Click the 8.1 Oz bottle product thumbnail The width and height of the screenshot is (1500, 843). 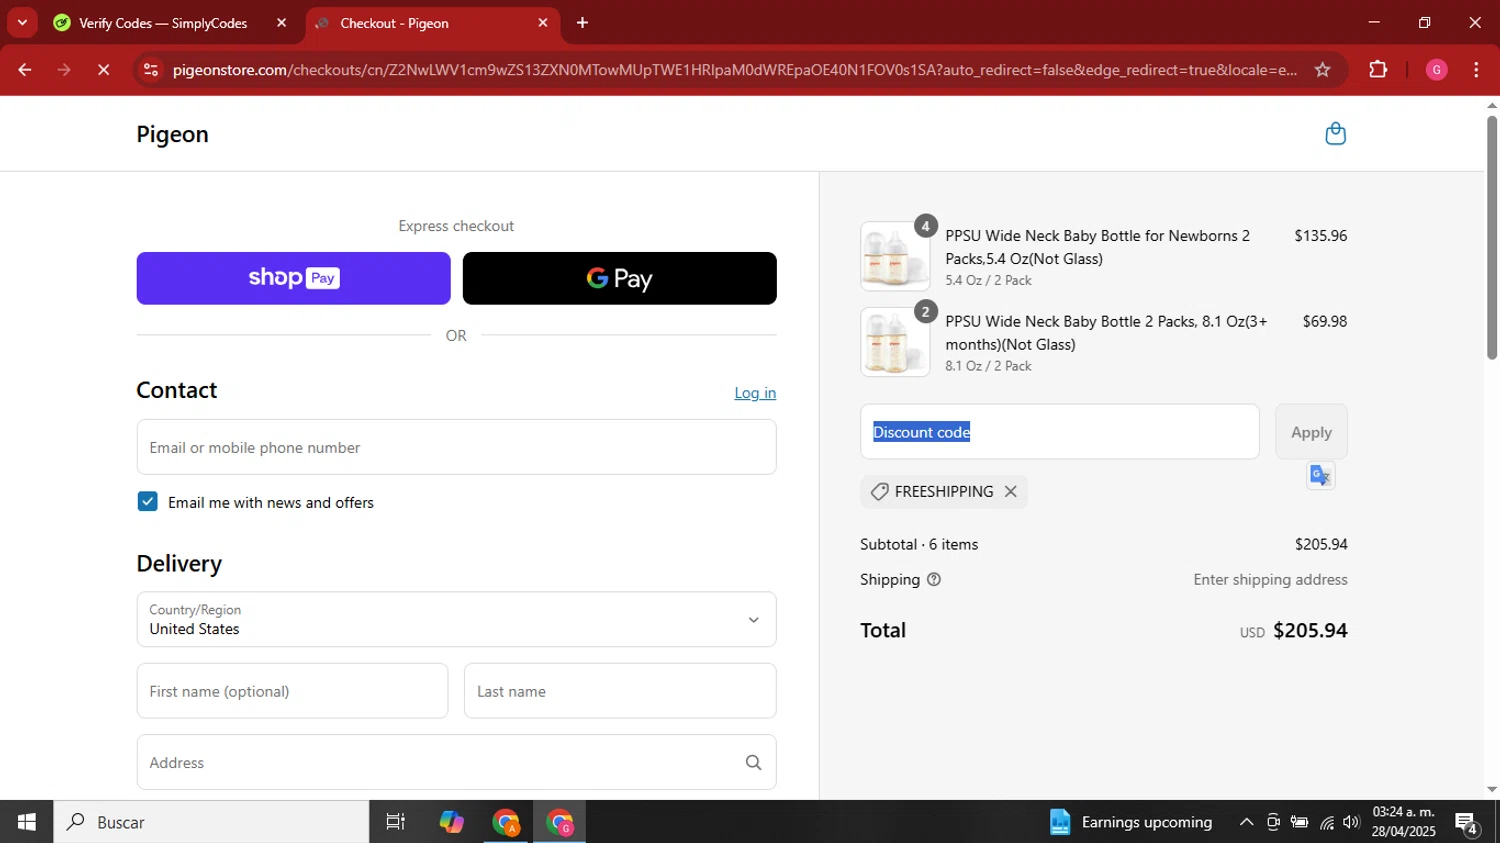(894, 342)
